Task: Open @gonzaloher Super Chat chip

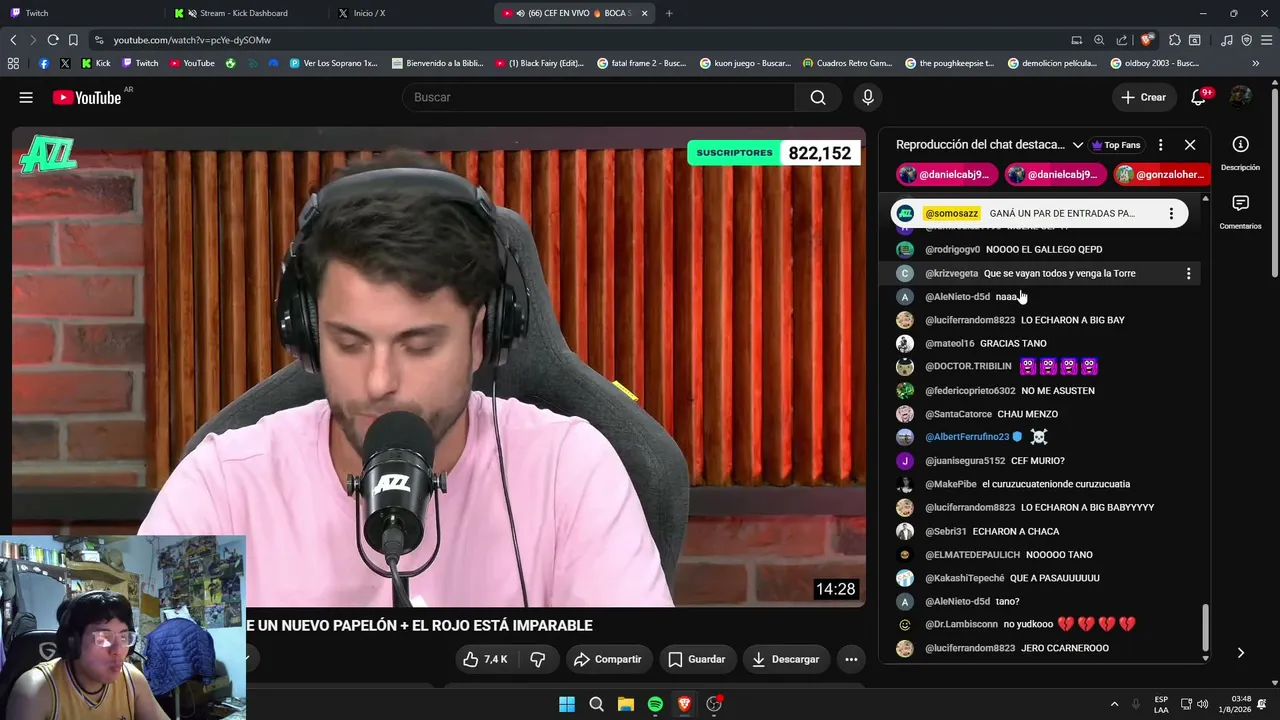Action: coord(1162,174)
